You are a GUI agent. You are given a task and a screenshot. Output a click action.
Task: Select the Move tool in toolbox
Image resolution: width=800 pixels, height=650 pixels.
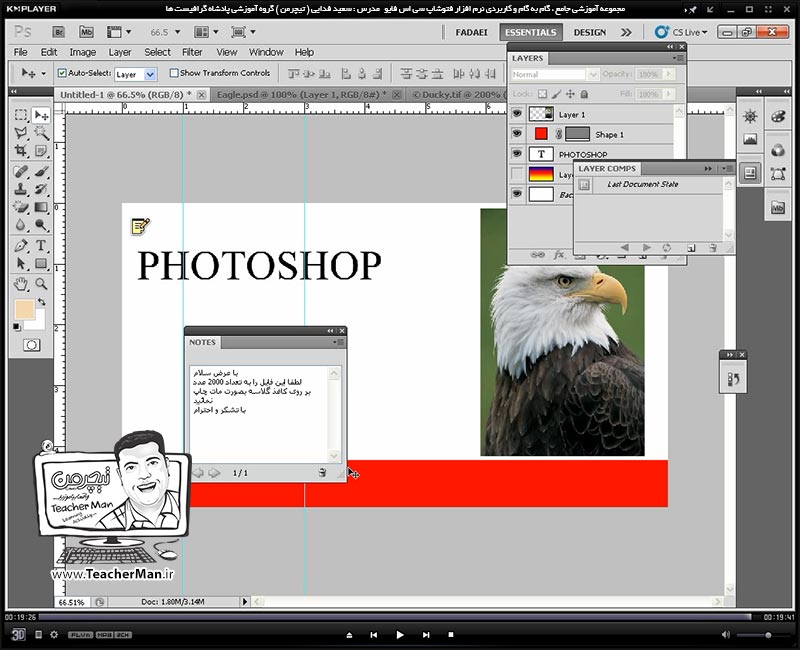click(x=41, y=115)
